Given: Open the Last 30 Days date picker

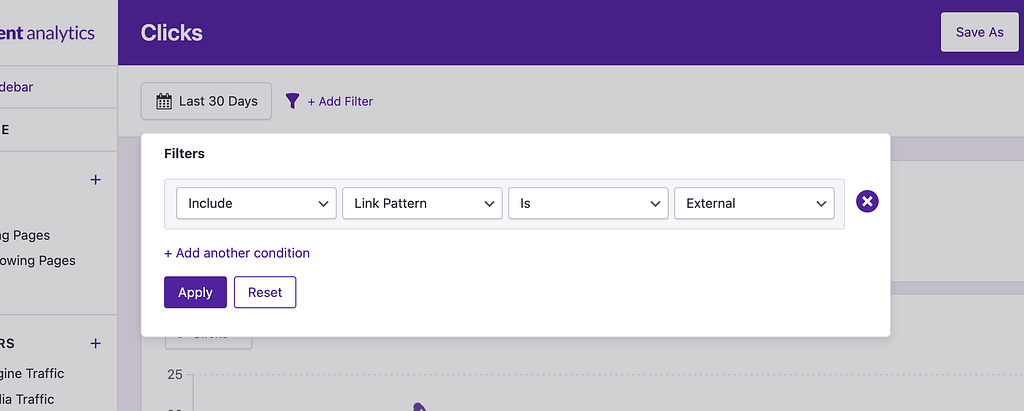Looking at the screenshot, I should pos(207,101).
